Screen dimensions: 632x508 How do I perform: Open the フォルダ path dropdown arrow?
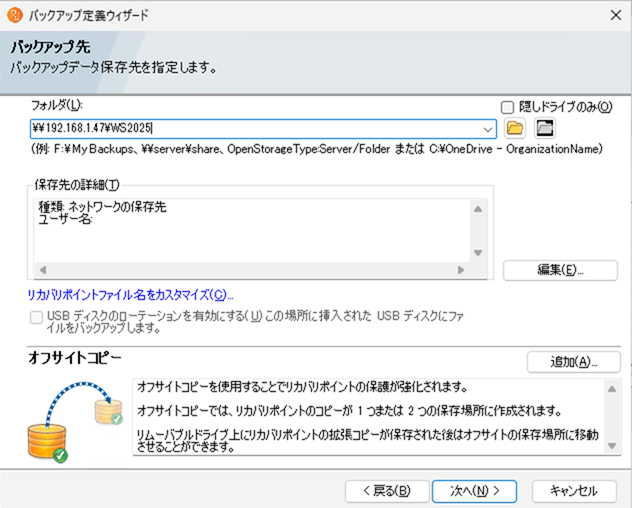coord(487,129)
